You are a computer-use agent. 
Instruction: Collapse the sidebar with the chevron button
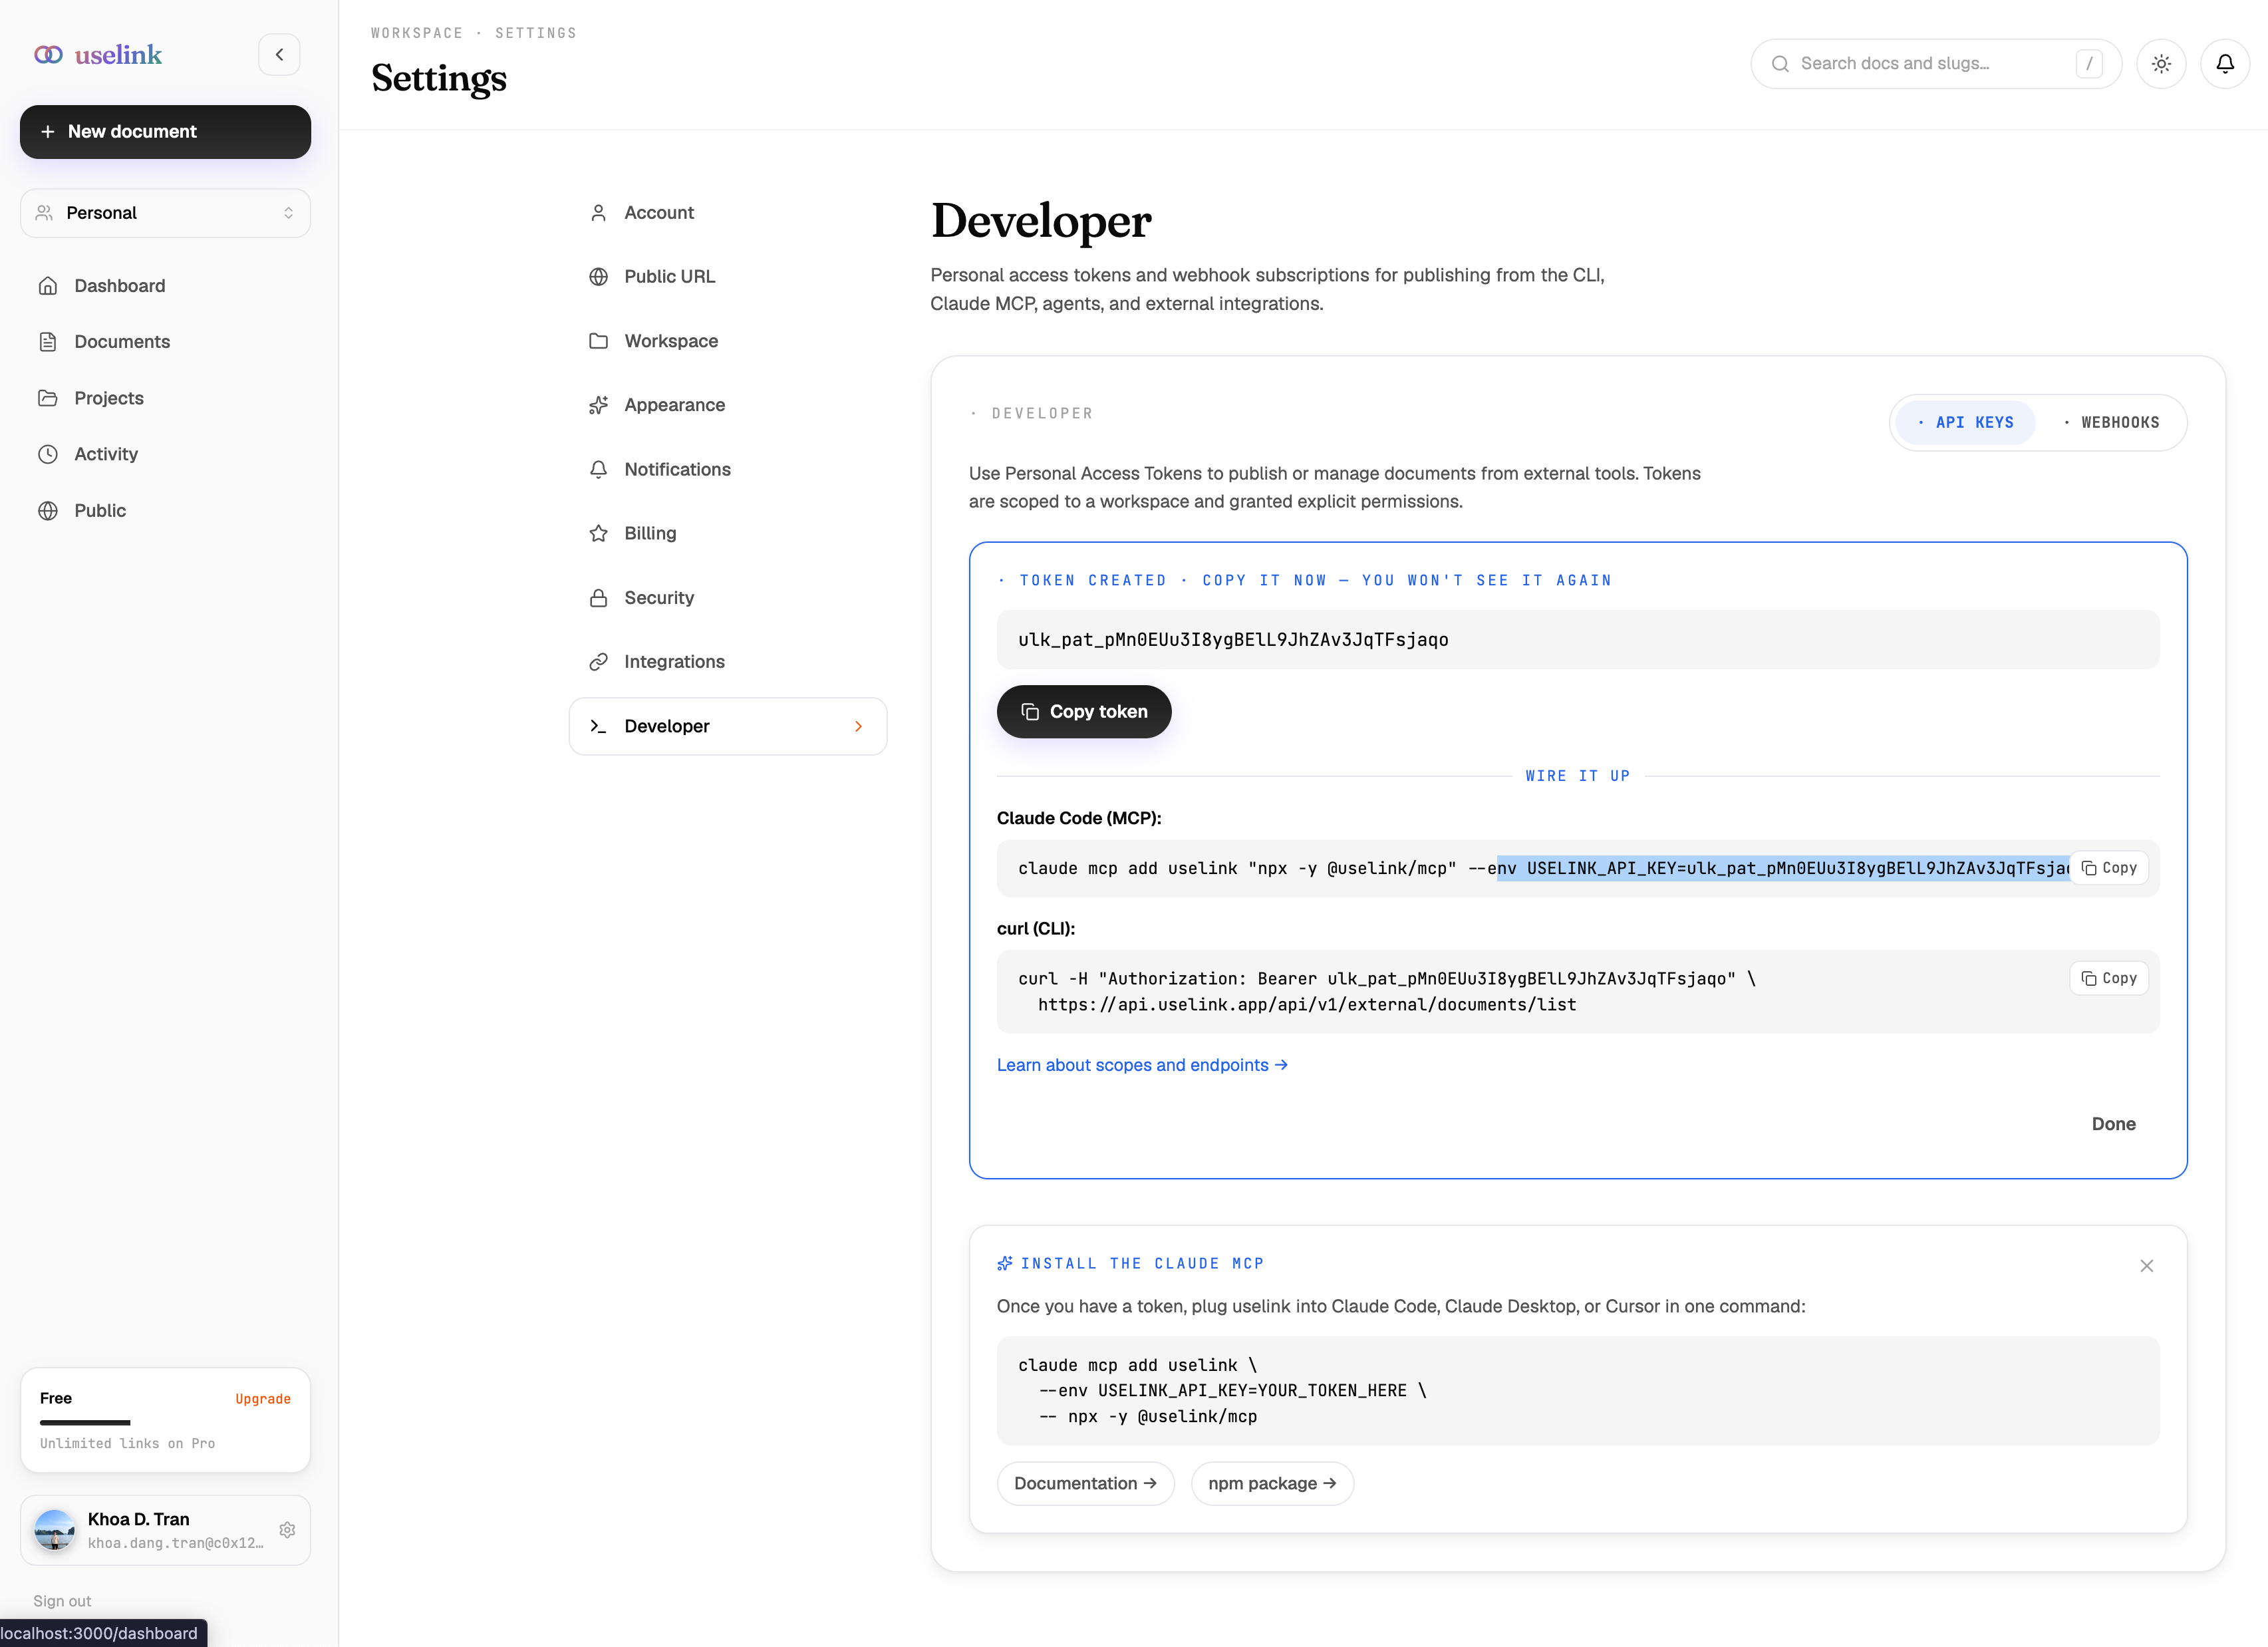click(x=279, y=55)
